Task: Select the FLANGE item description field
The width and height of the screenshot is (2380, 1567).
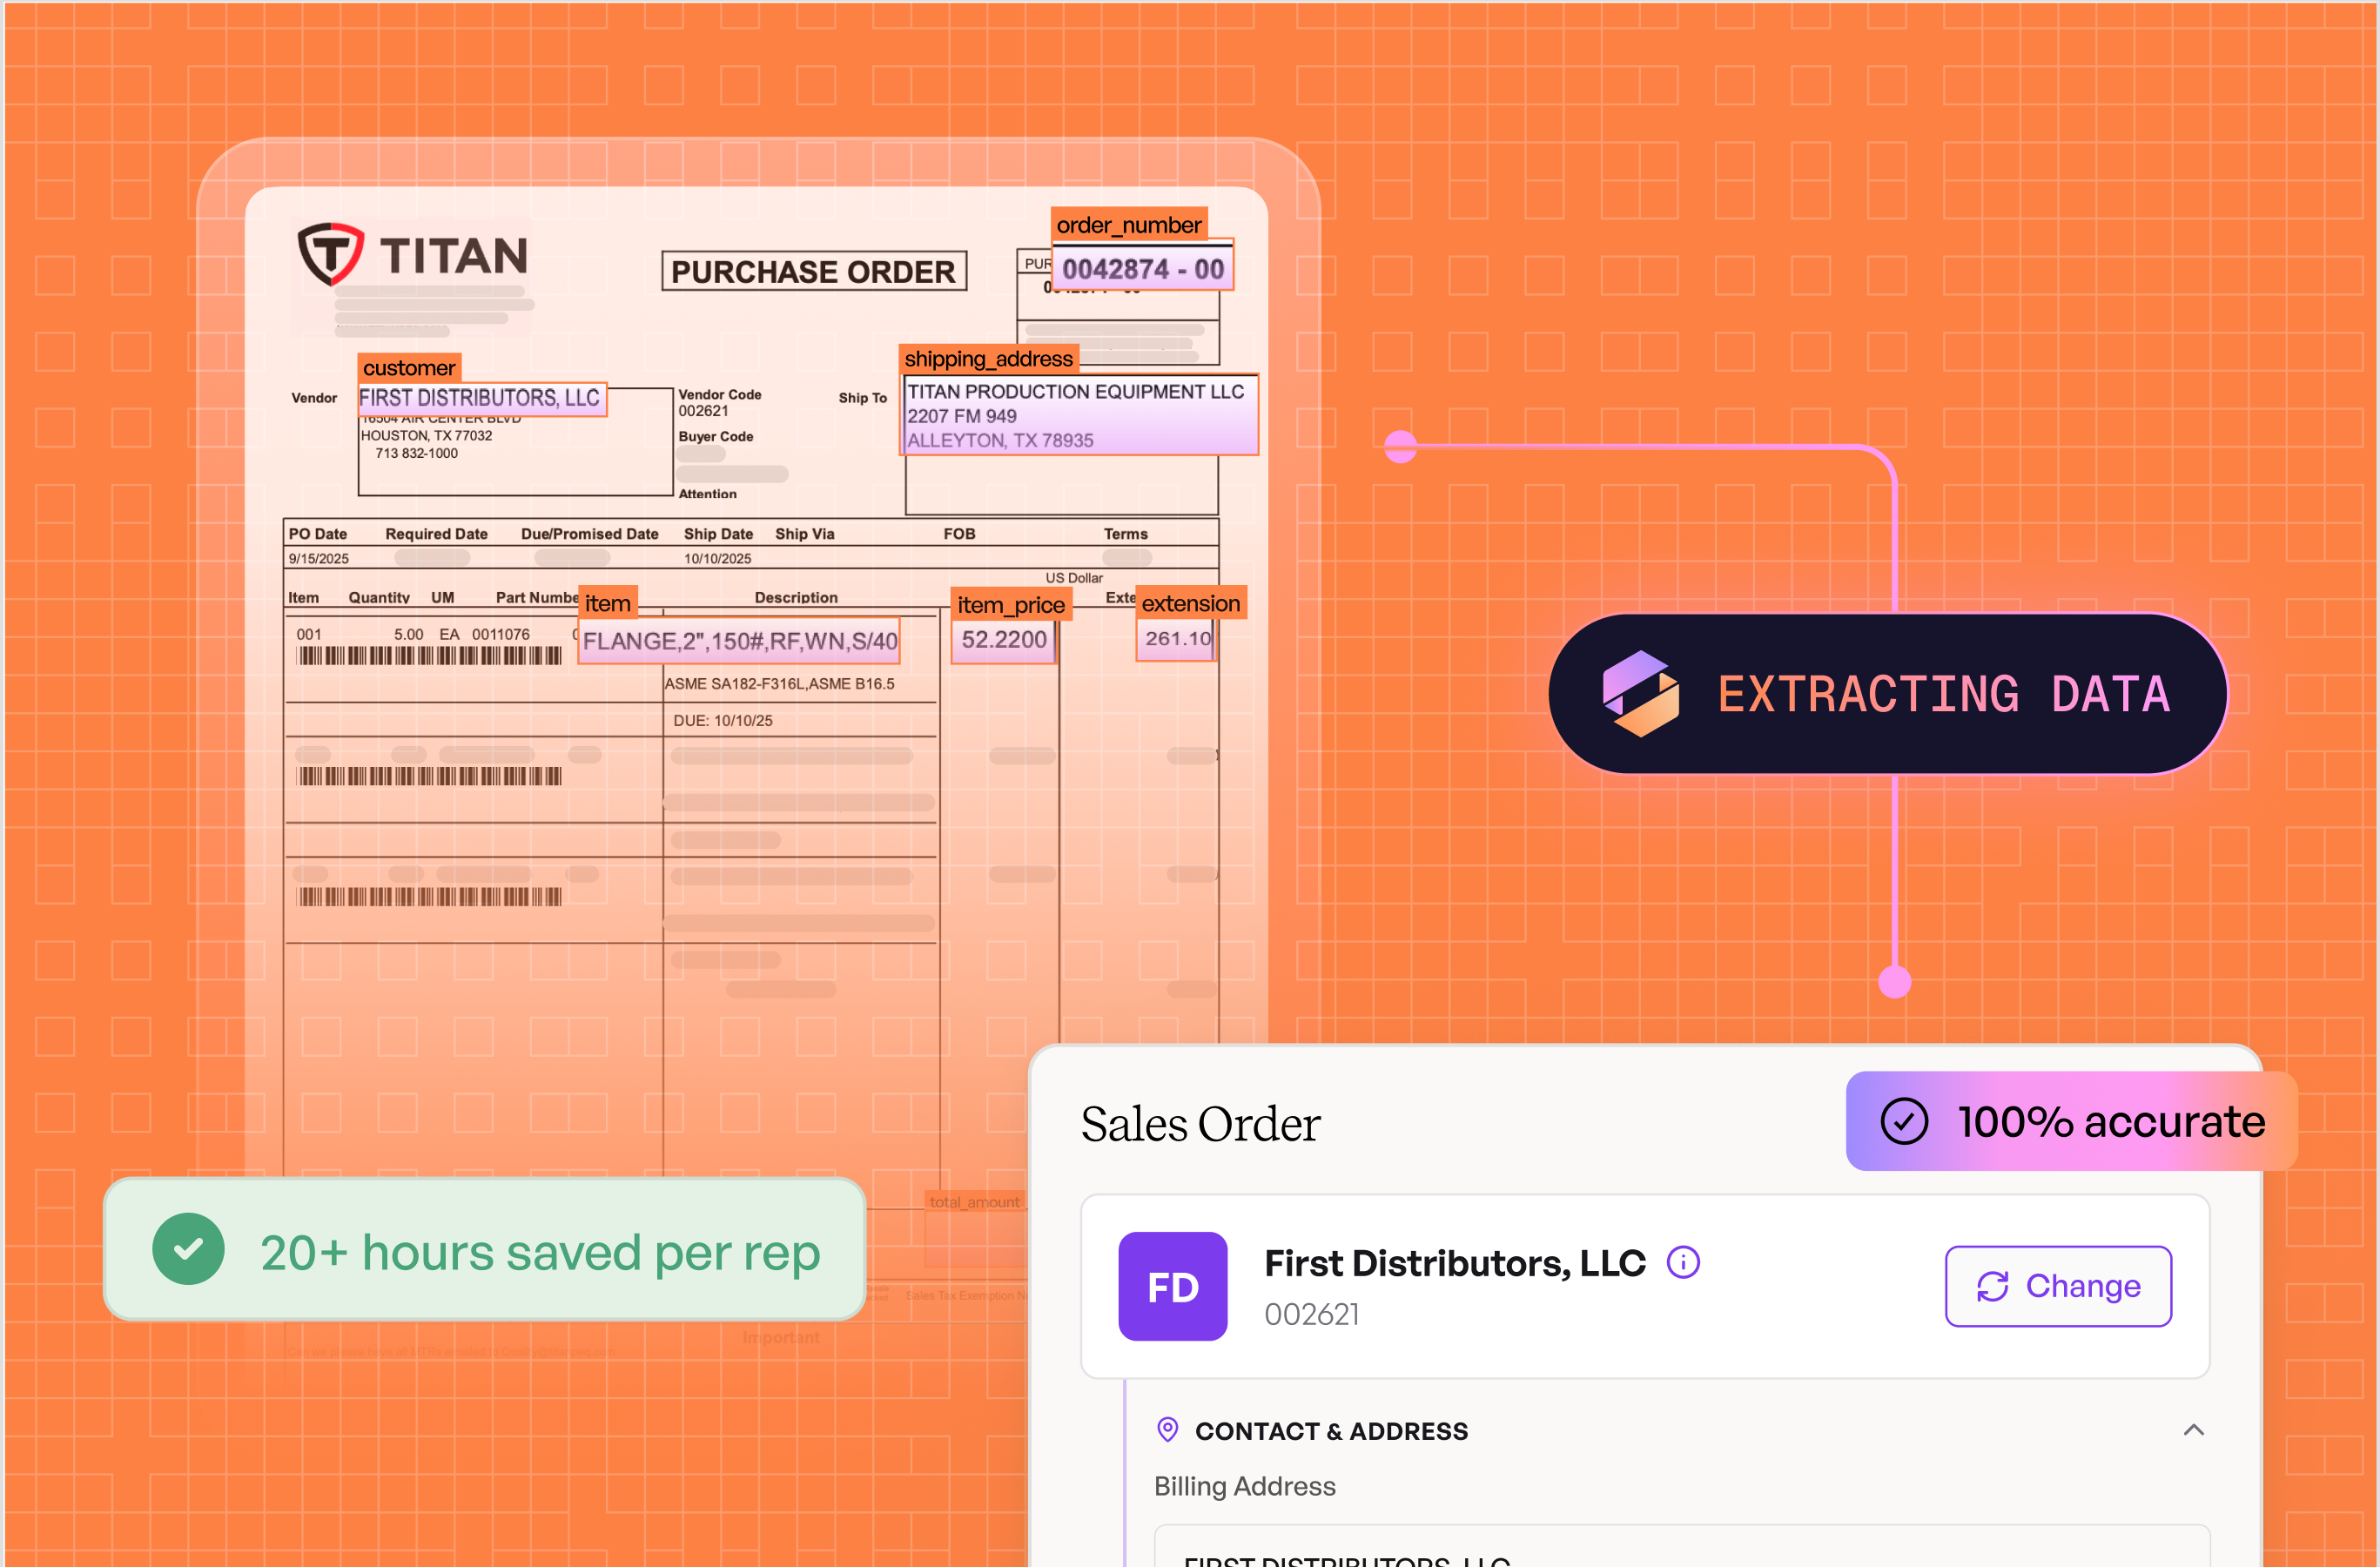Action: coord(739,641)
